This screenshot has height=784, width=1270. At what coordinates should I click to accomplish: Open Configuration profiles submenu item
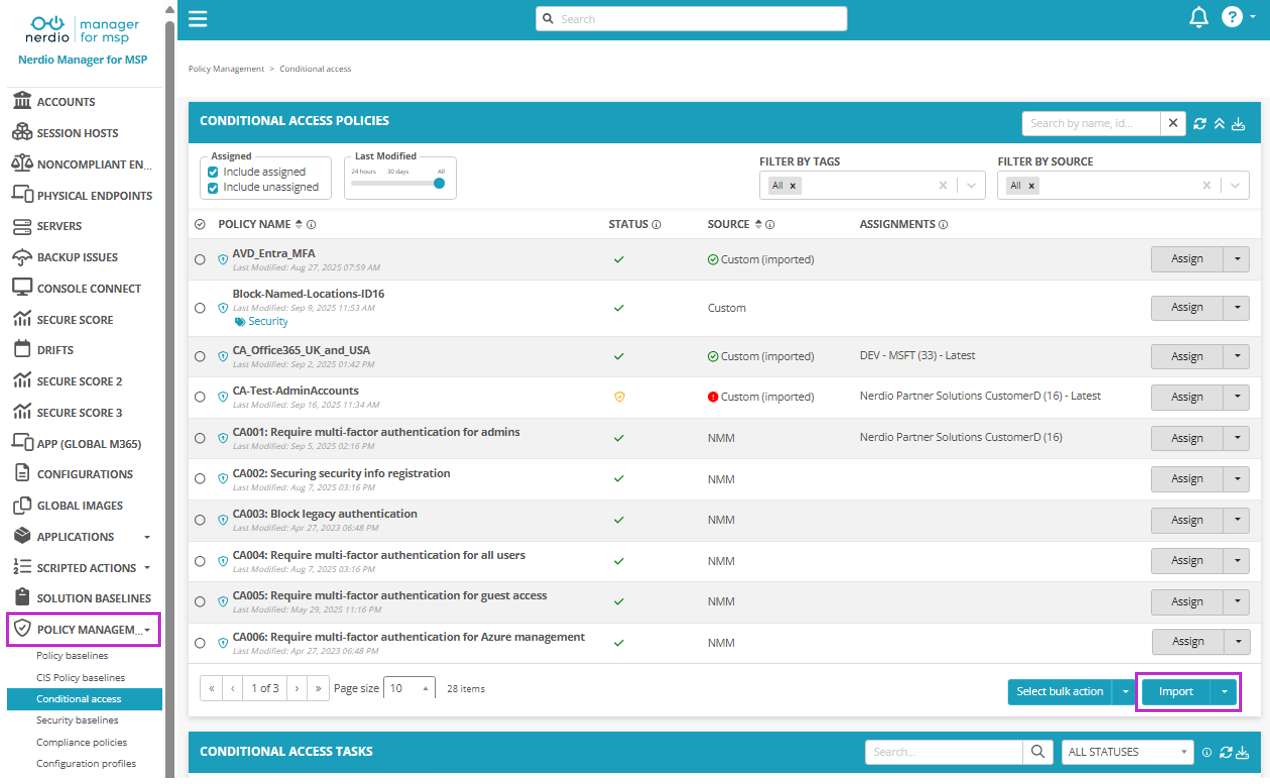86,764
